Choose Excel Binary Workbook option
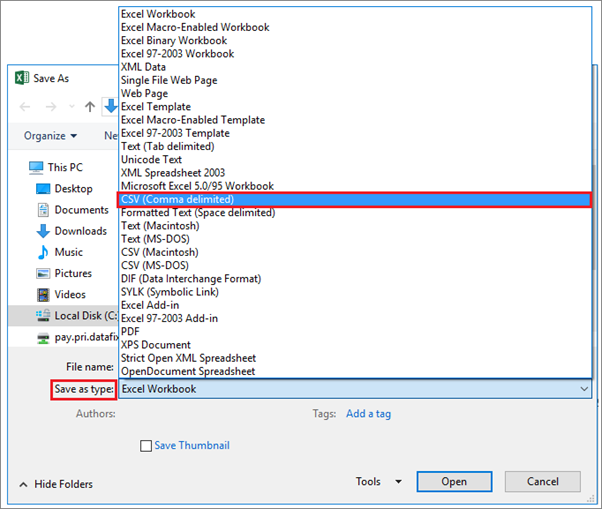Screen dimensions: 602x509 point(355,41)
